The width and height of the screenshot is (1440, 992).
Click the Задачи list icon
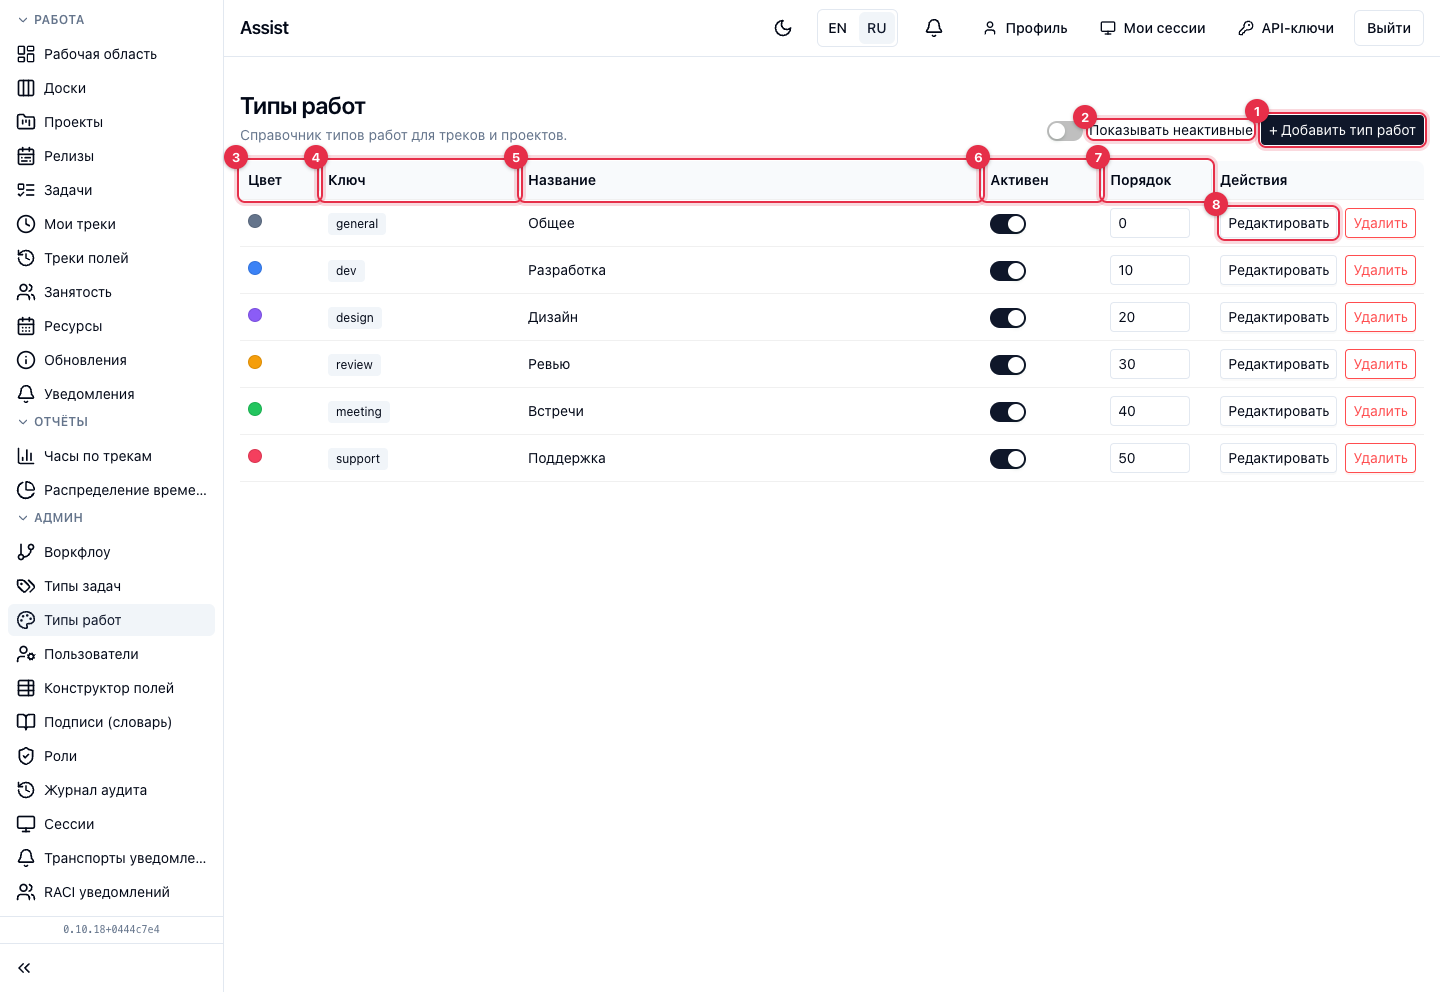[26, 190]
